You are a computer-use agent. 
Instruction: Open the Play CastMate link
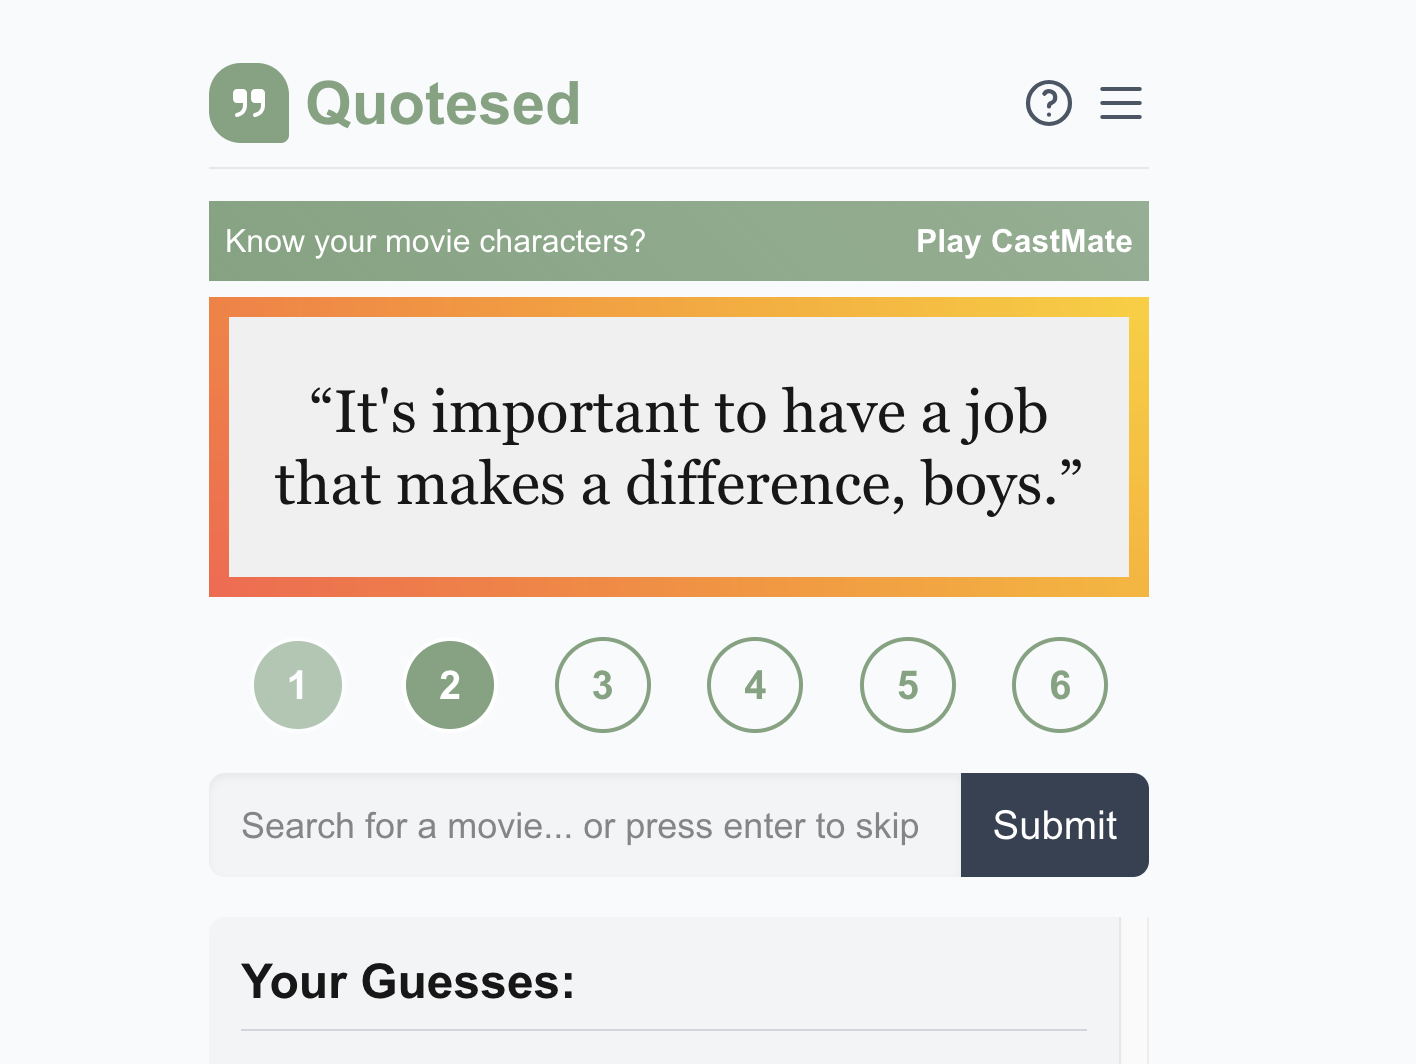[x=1023, y=241]
